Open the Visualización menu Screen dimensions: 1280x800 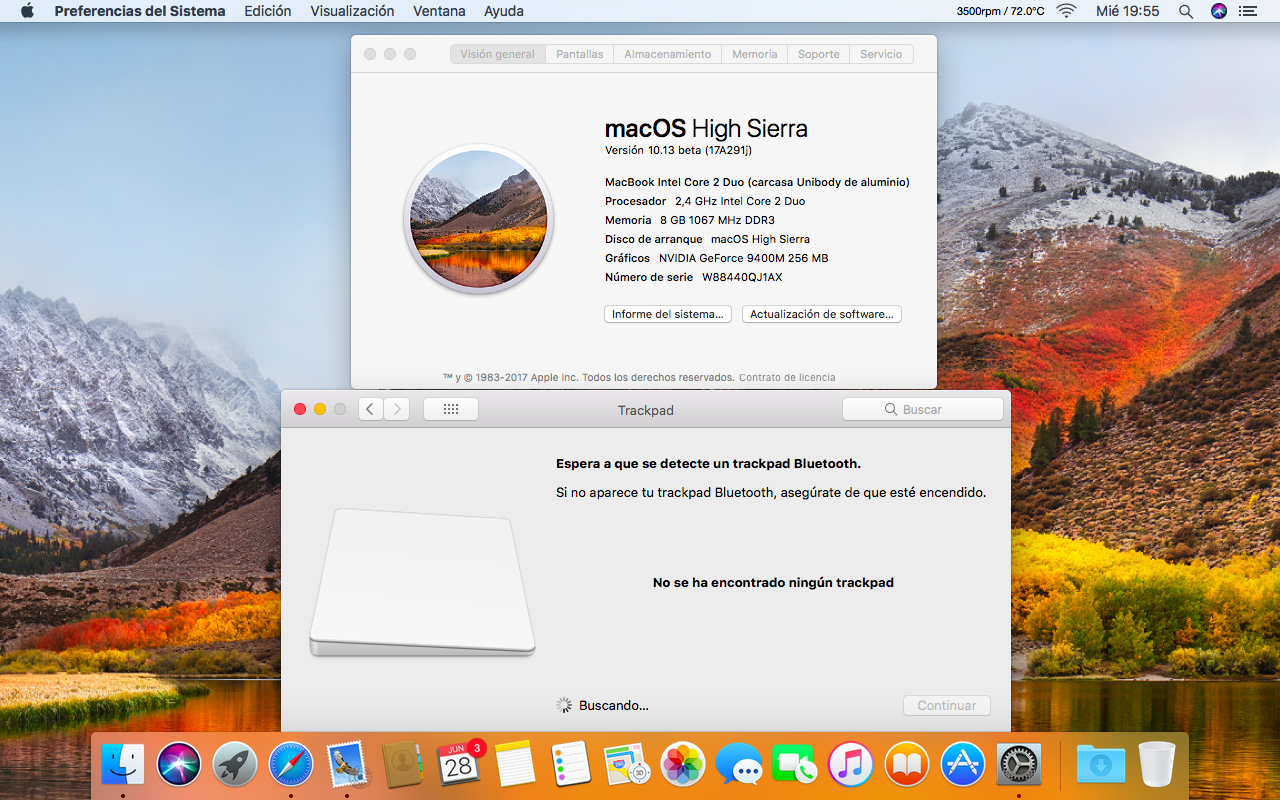tap(352, 11)
